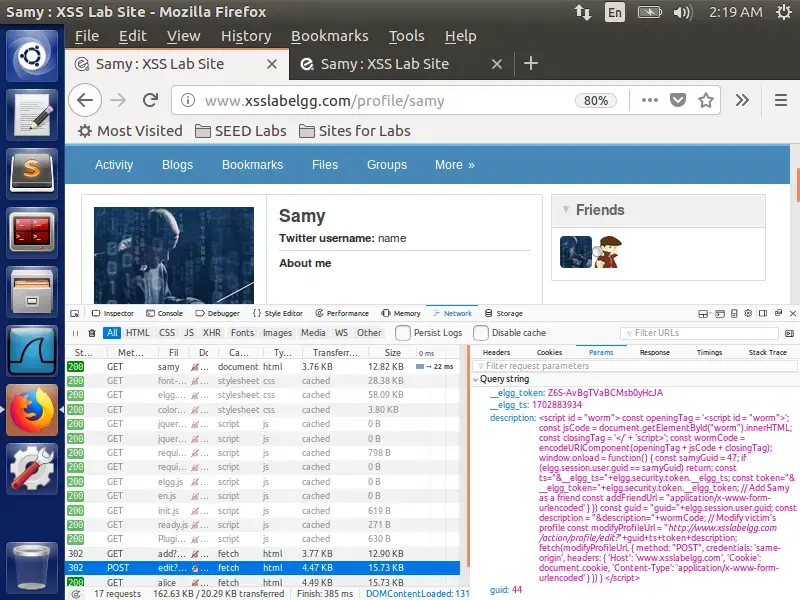Collapse the Query string section
Viewport: 800px width, 600px height.
click(476, 380)
